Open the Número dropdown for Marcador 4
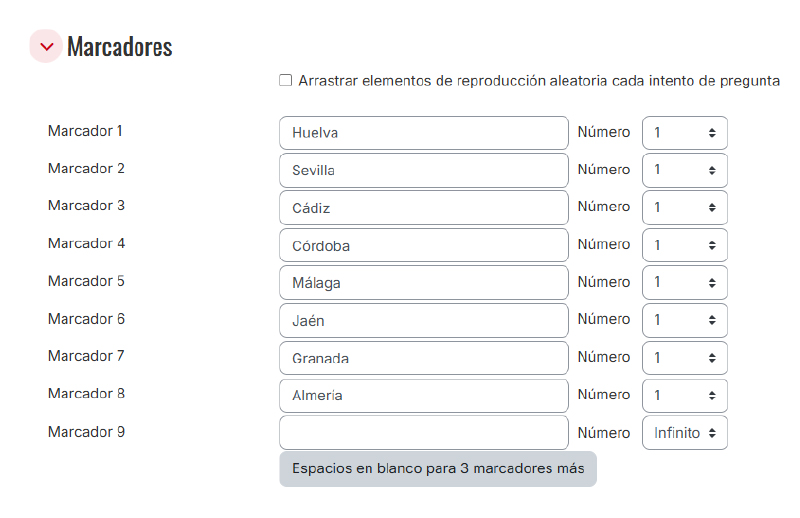 pos(684,245)
